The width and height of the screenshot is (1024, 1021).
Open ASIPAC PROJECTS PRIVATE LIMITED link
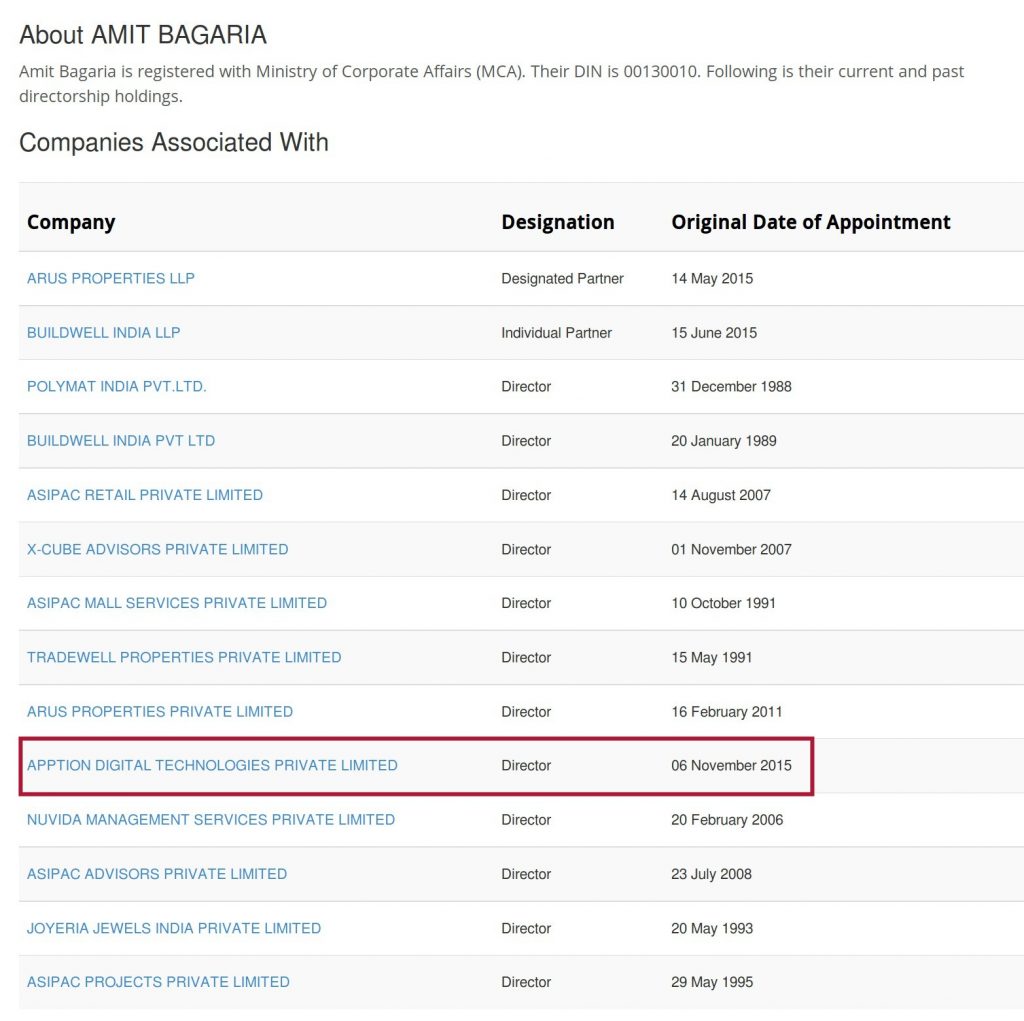(x=158, y=982)
